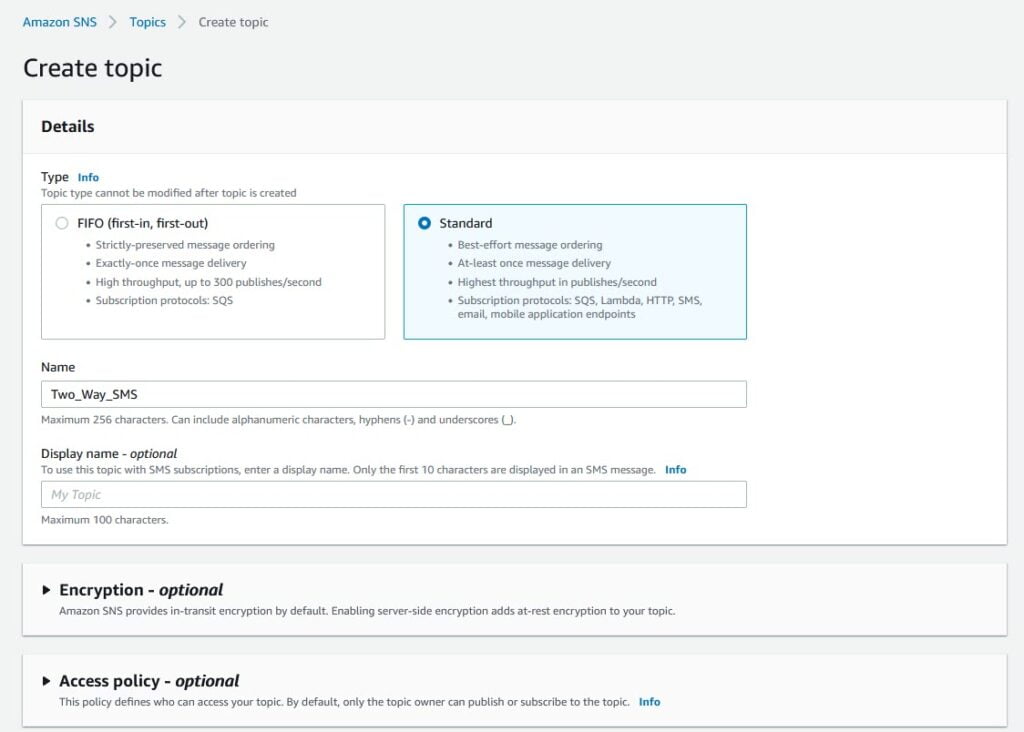Go to Topics breadcrumb link
This screenshot has height=732, width=1024.
148,22
